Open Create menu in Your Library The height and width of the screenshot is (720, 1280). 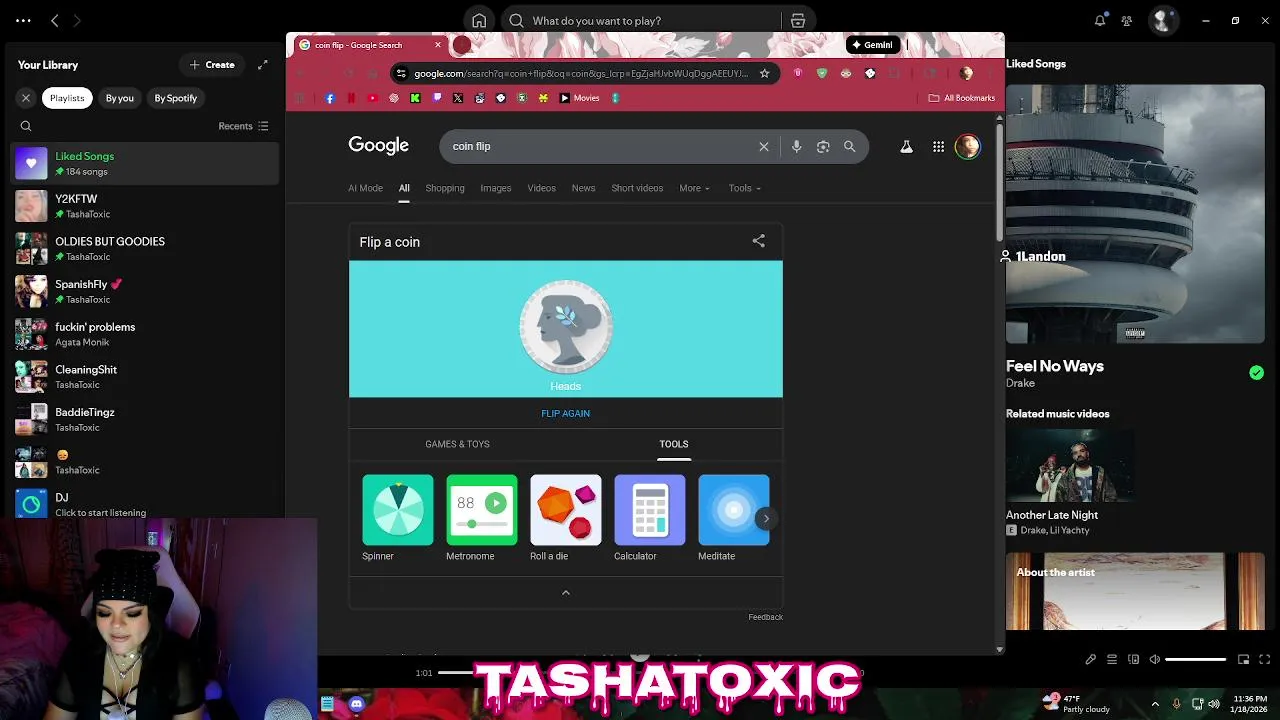pyautogui.click(x=212, y=65)
